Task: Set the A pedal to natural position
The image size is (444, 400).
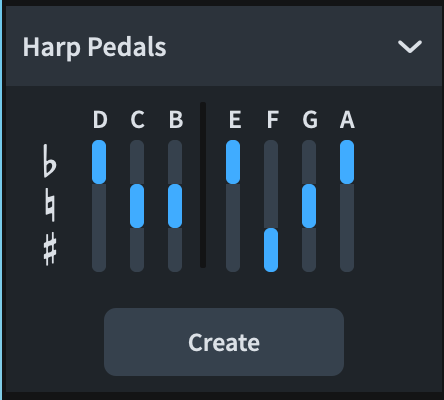Action: pos(347,206)
